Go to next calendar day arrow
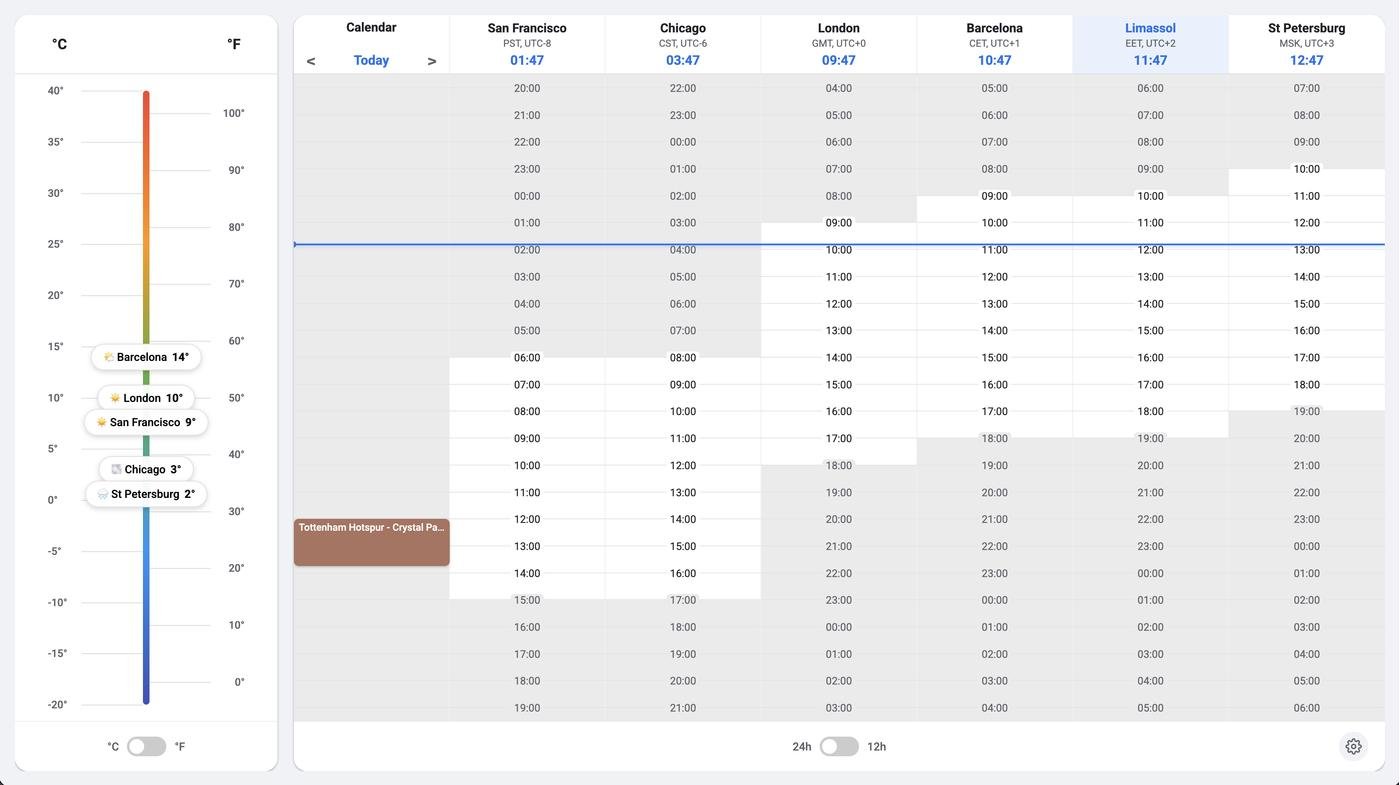The height and width of the screenshot is (785, 1400). (x=432, y=61)
